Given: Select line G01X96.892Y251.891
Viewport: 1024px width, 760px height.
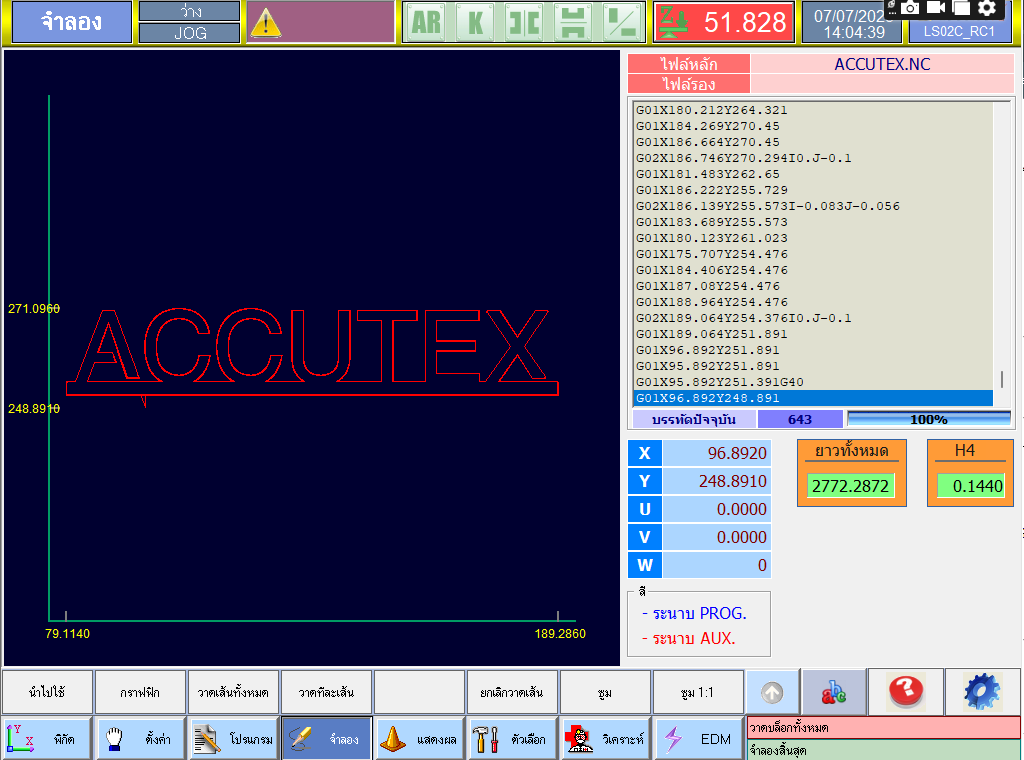Looking at the screenshot, I should (813, 350).
